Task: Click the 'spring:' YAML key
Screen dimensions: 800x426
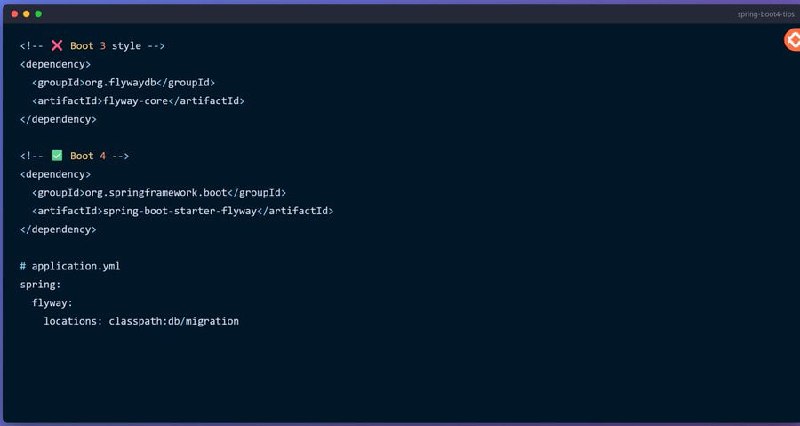Action: click(40, 285)
